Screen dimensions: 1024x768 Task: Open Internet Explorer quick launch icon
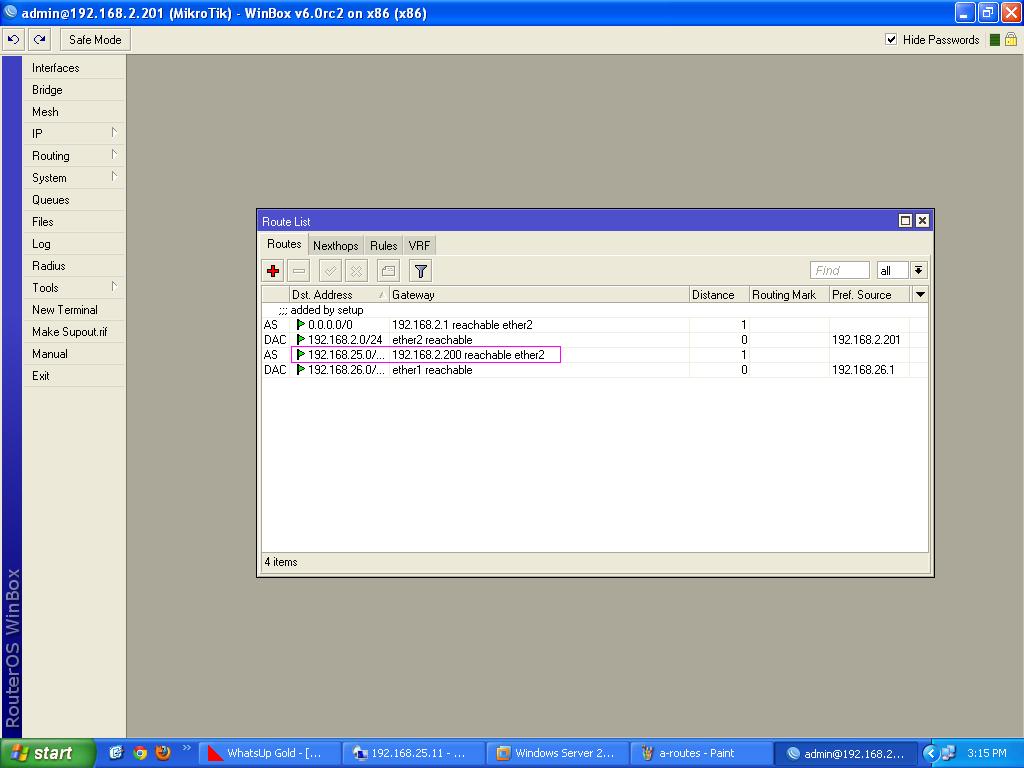coord(116,753)
